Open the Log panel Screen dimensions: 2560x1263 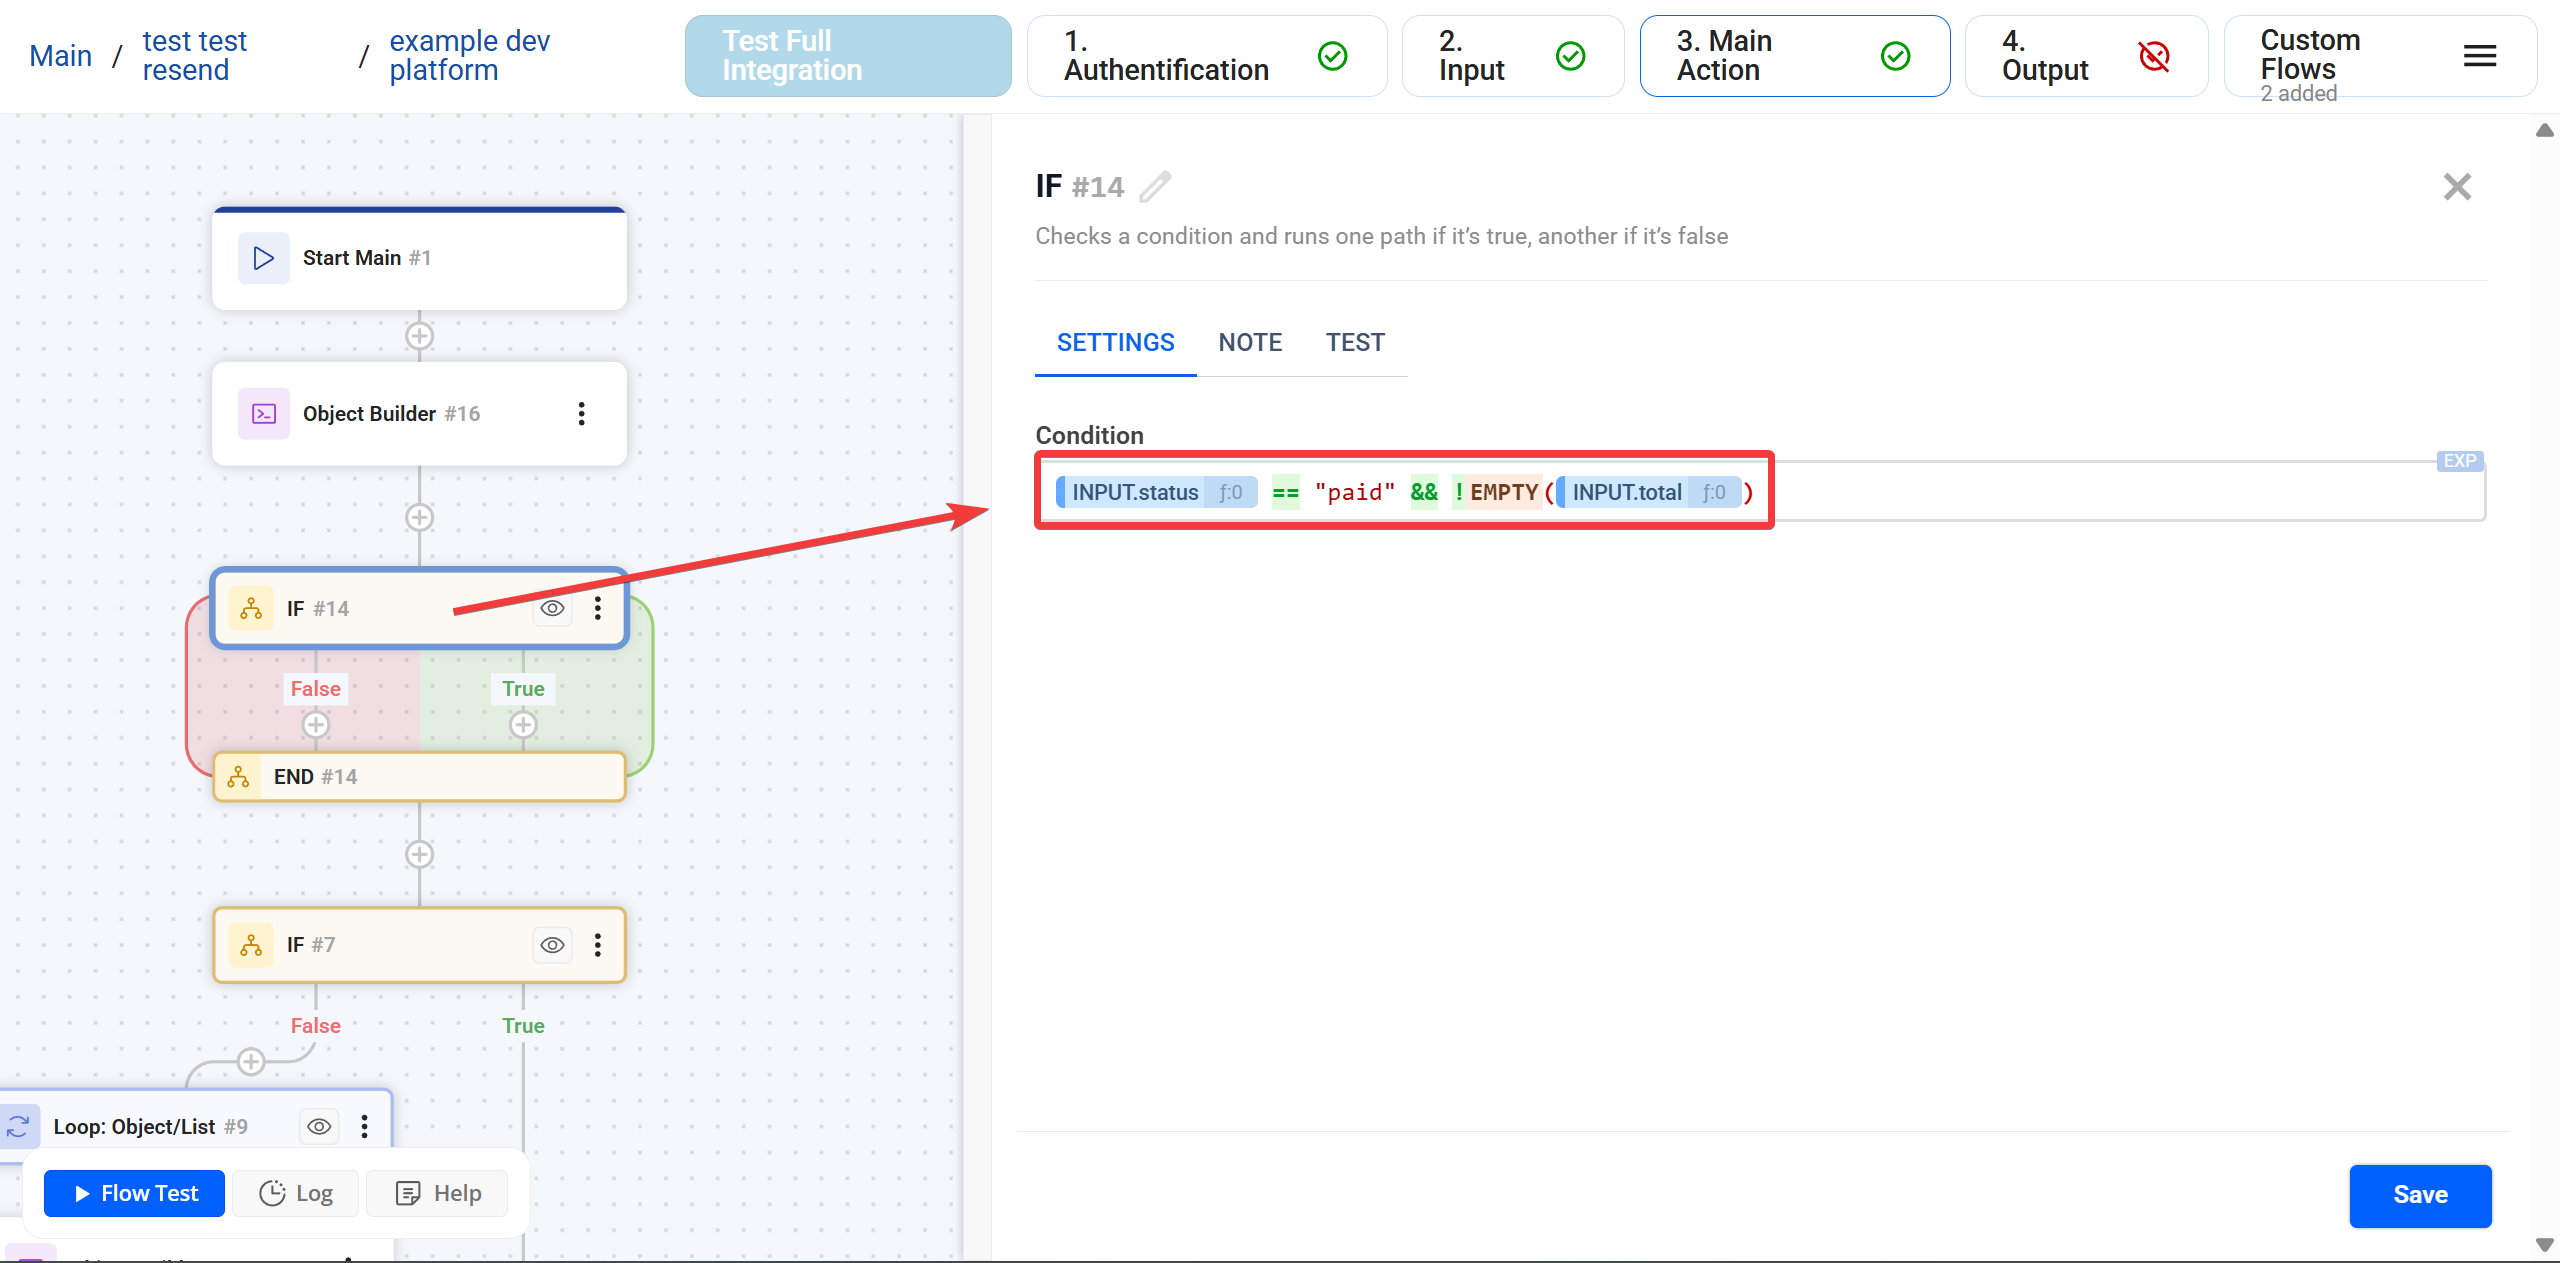(296, 1193)
